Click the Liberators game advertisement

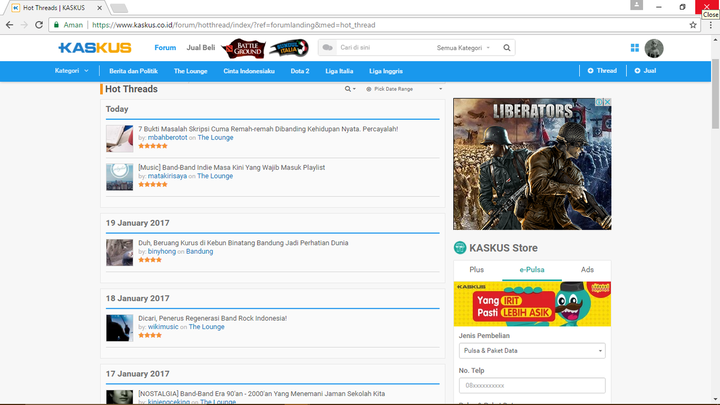click(x=532, y=164)
